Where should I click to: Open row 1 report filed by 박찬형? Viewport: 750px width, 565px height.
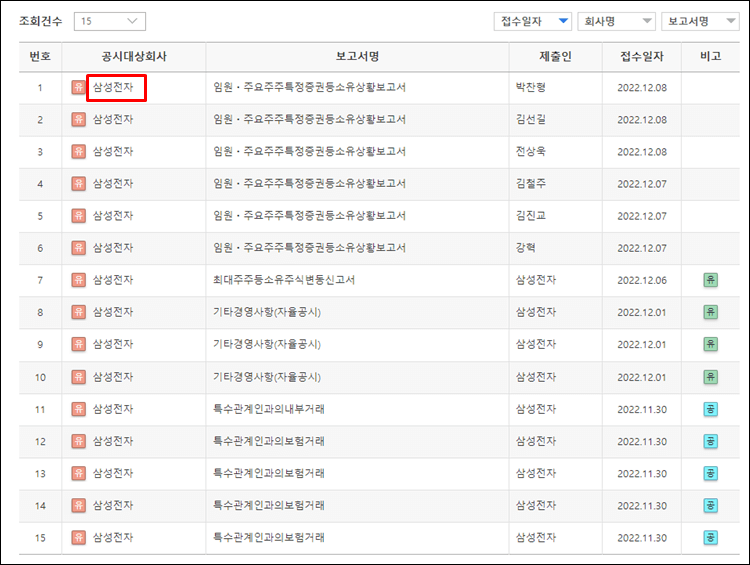click(x=309, y=87)
